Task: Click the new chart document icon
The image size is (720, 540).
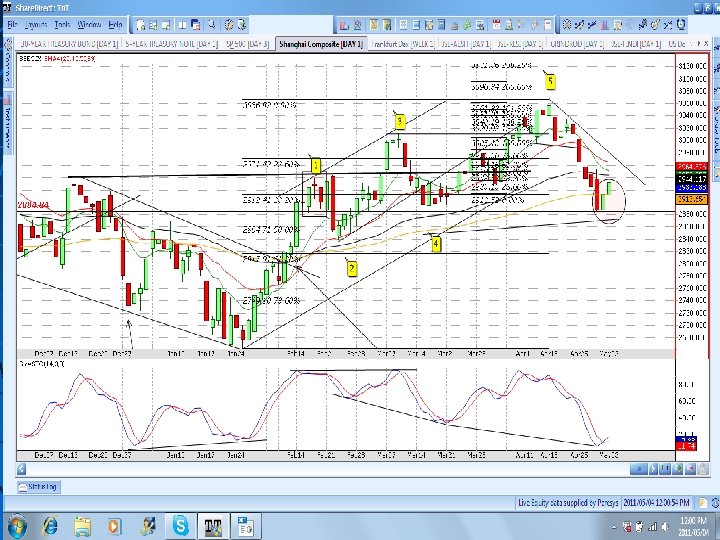Action: coord(141,25)
